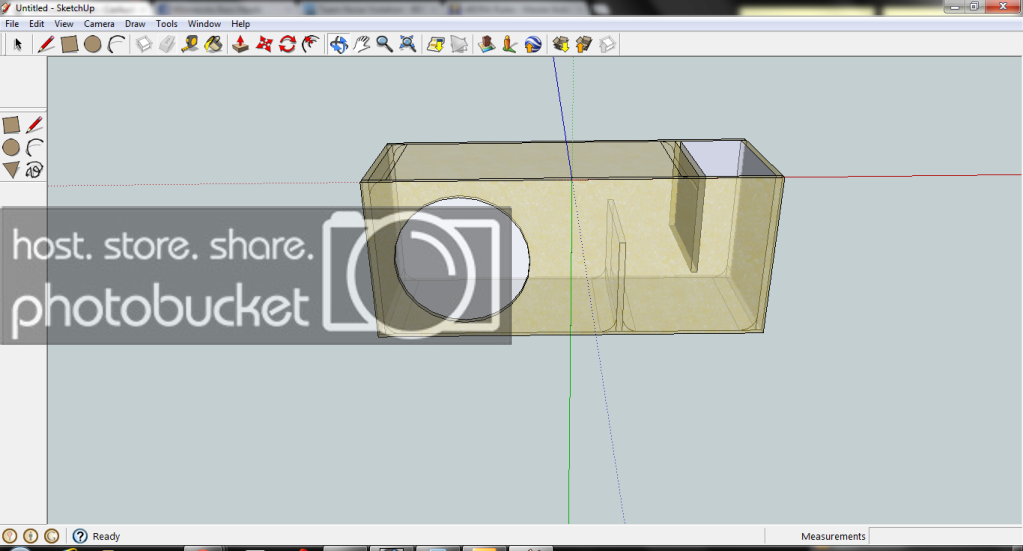Image resolution: width=1023 pixels, height=551 pixels.
Task: Click the Orbit camera tool
Action: point(338,44)
